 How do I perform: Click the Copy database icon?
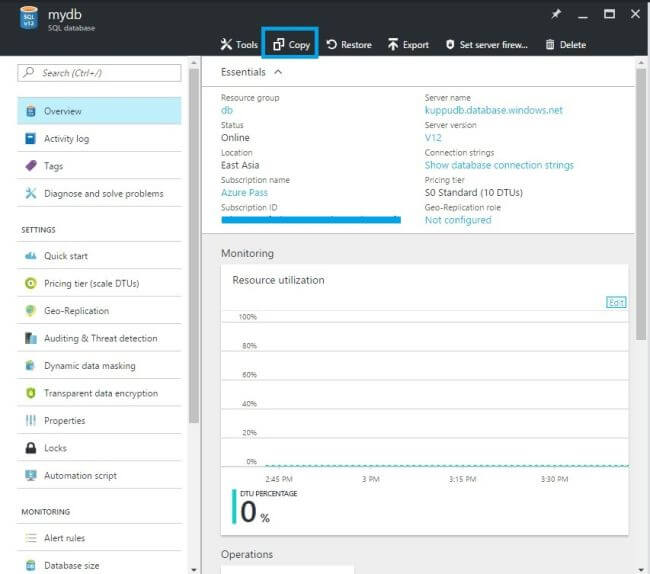(x=279, y=44)
